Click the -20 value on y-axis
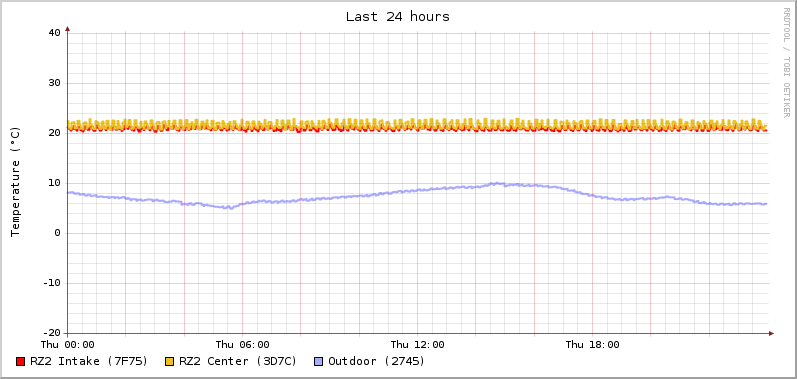This screenshot has width=797, height=379. point(51,333)
